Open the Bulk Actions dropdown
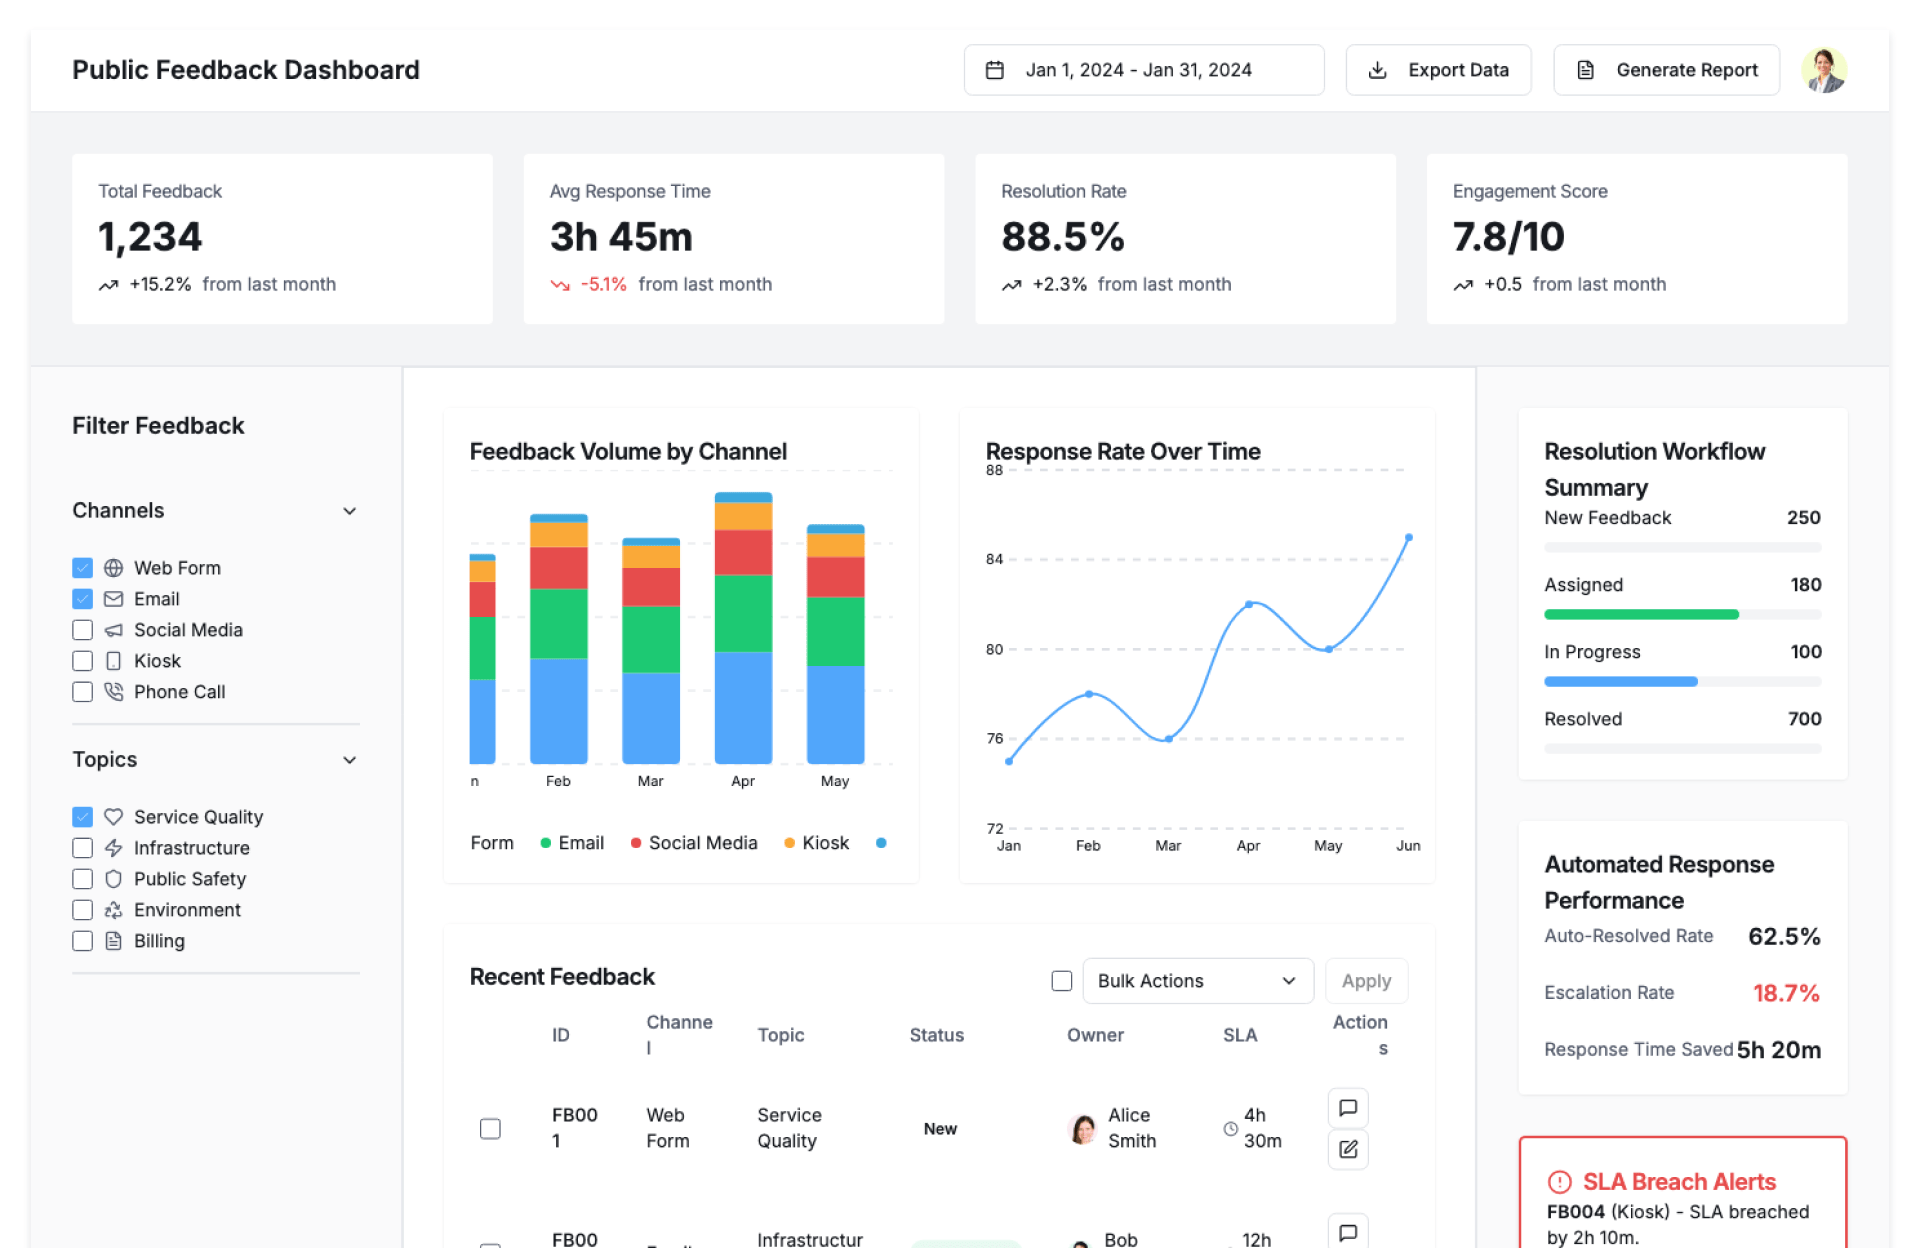The width and height of the screenshot is (1920, 1248). (x=1197, y=981)
